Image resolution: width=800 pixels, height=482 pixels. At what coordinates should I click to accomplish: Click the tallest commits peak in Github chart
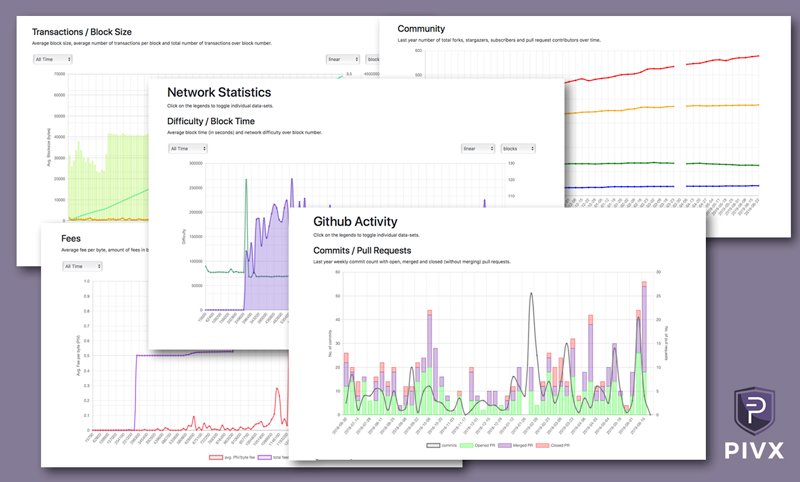tap(531, 296)
